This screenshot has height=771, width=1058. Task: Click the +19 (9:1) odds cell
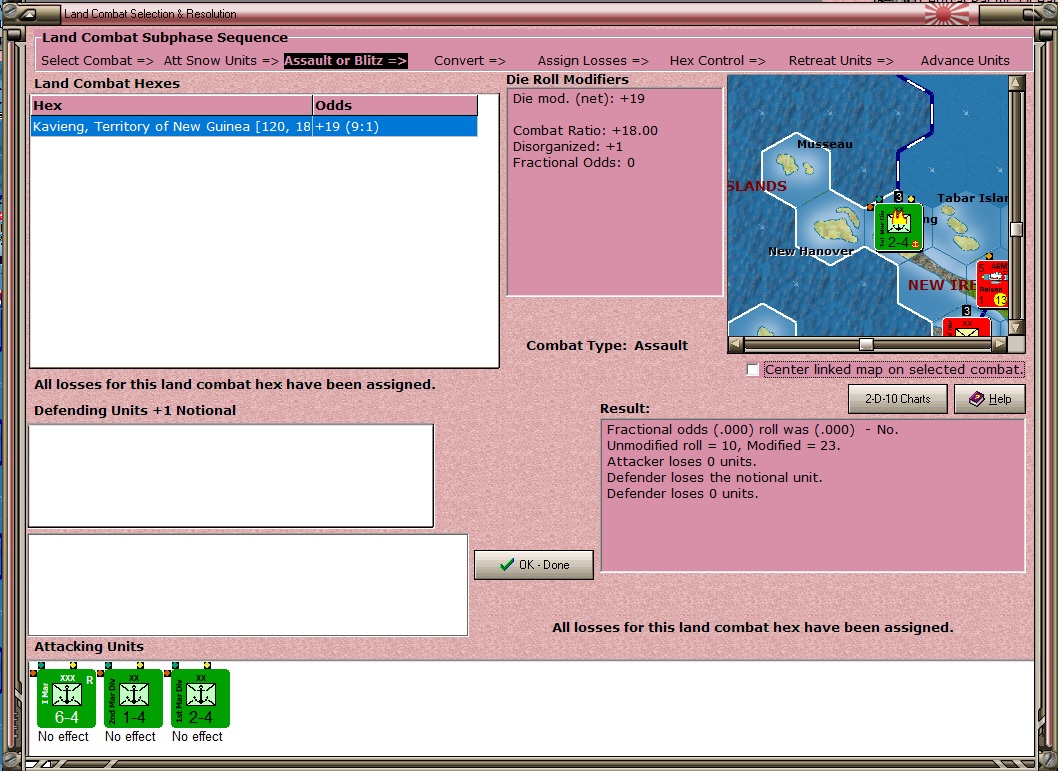(395, 126)
